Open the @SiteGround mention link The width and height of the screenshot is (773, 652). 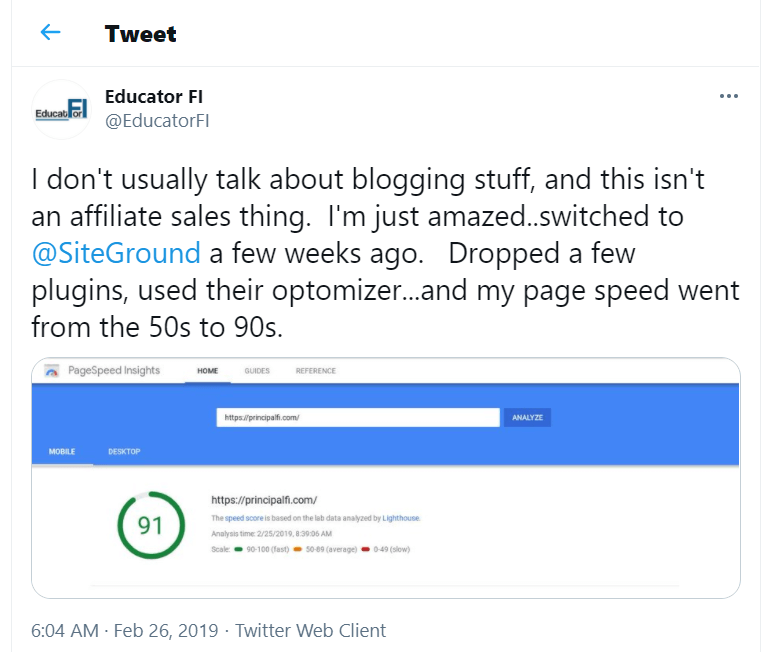(116, 253)
